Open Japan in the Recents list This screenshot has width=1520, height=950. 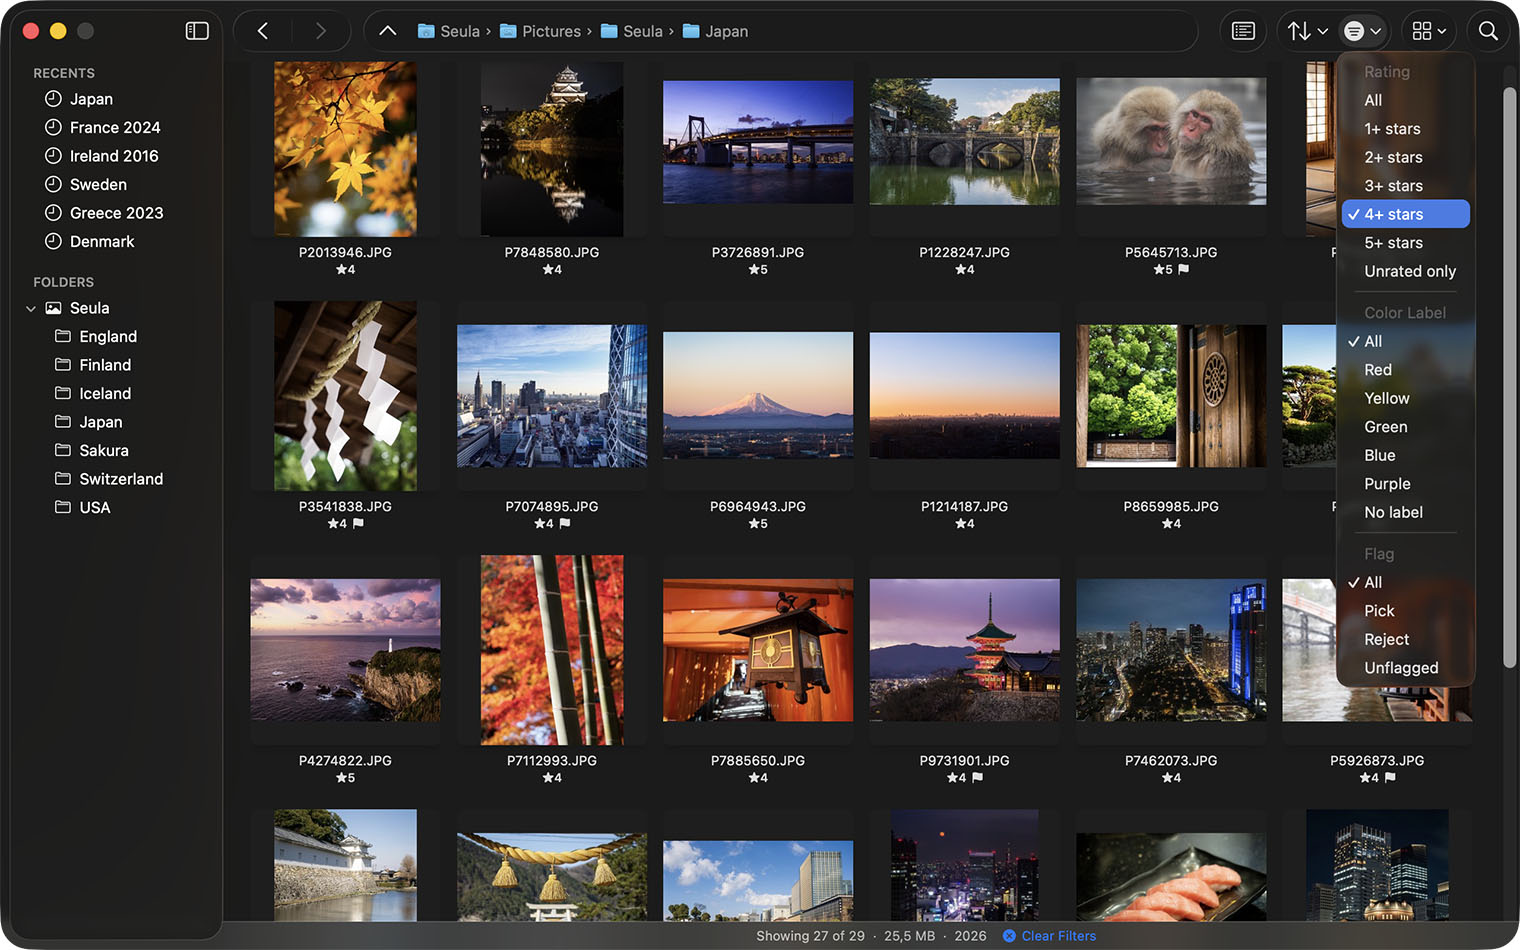tap(91, 99)
